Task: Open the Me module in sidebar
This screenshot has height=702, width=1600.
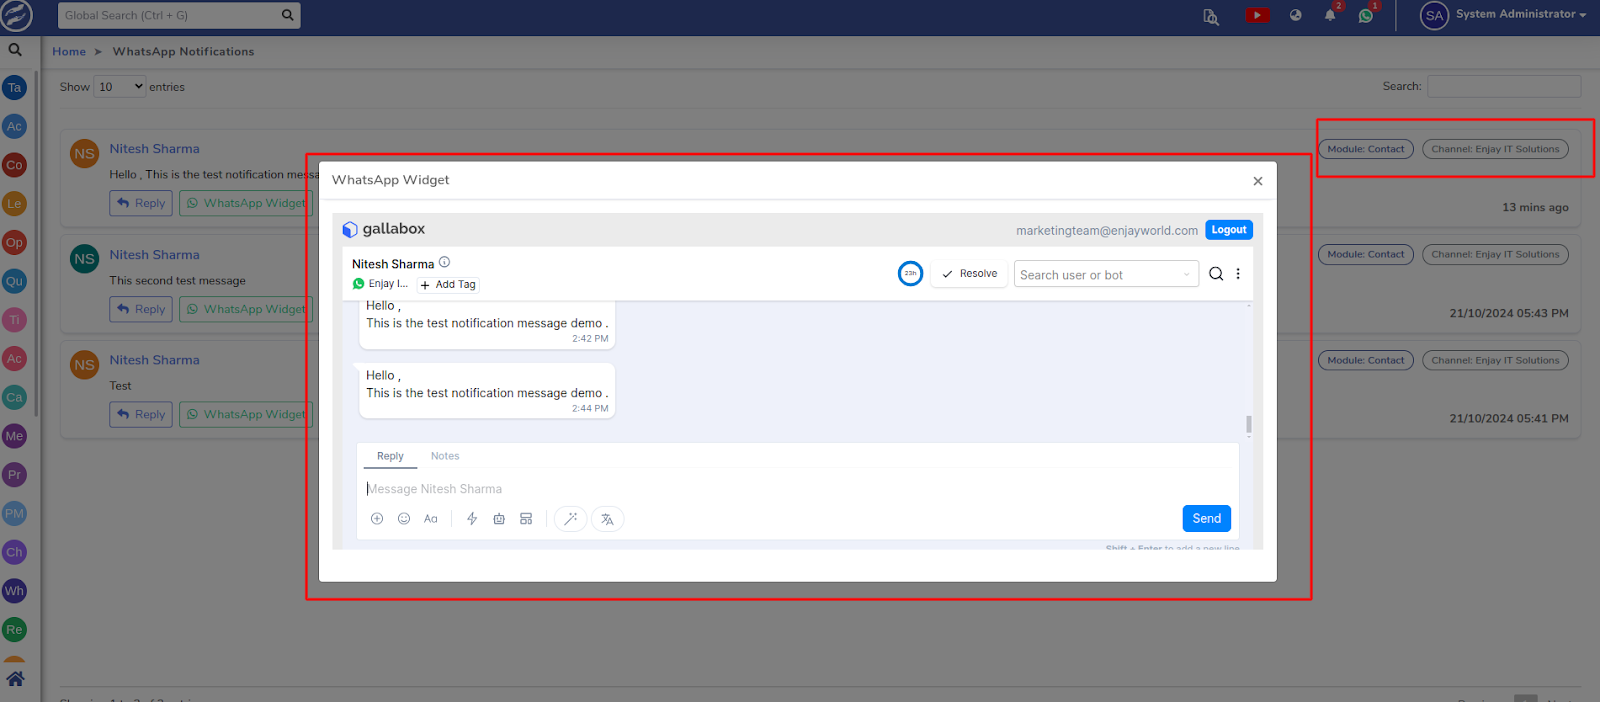Action: 14,436
